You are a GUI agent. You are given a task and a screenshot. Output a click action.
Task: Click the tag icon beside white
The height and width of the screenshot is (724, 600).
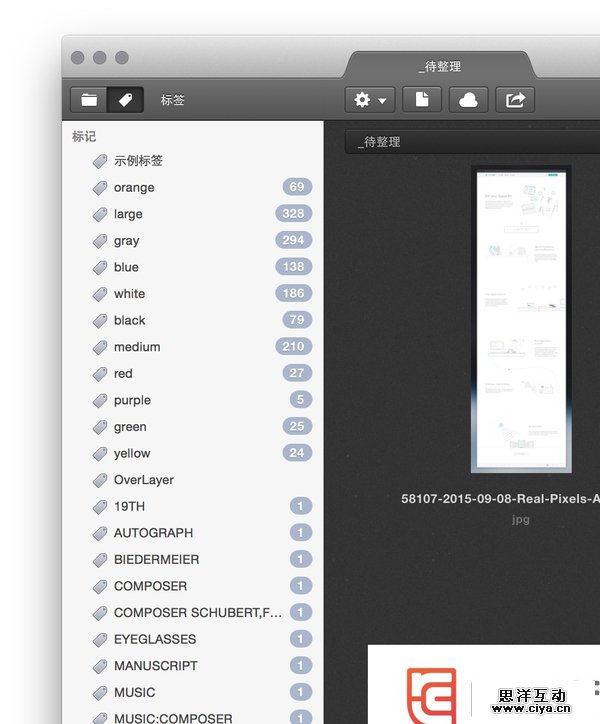click(100, 294)
